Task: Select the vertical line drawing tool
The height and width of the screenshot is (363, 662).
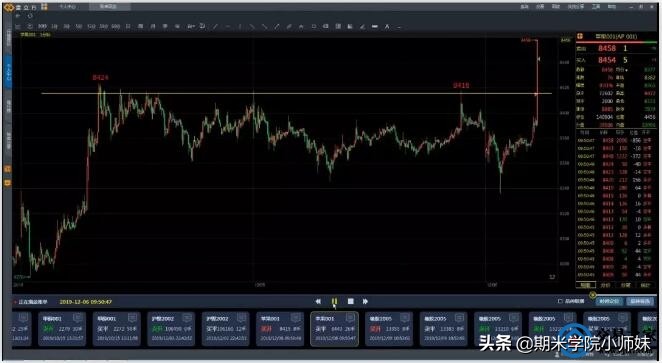Action: pos(240,26)
